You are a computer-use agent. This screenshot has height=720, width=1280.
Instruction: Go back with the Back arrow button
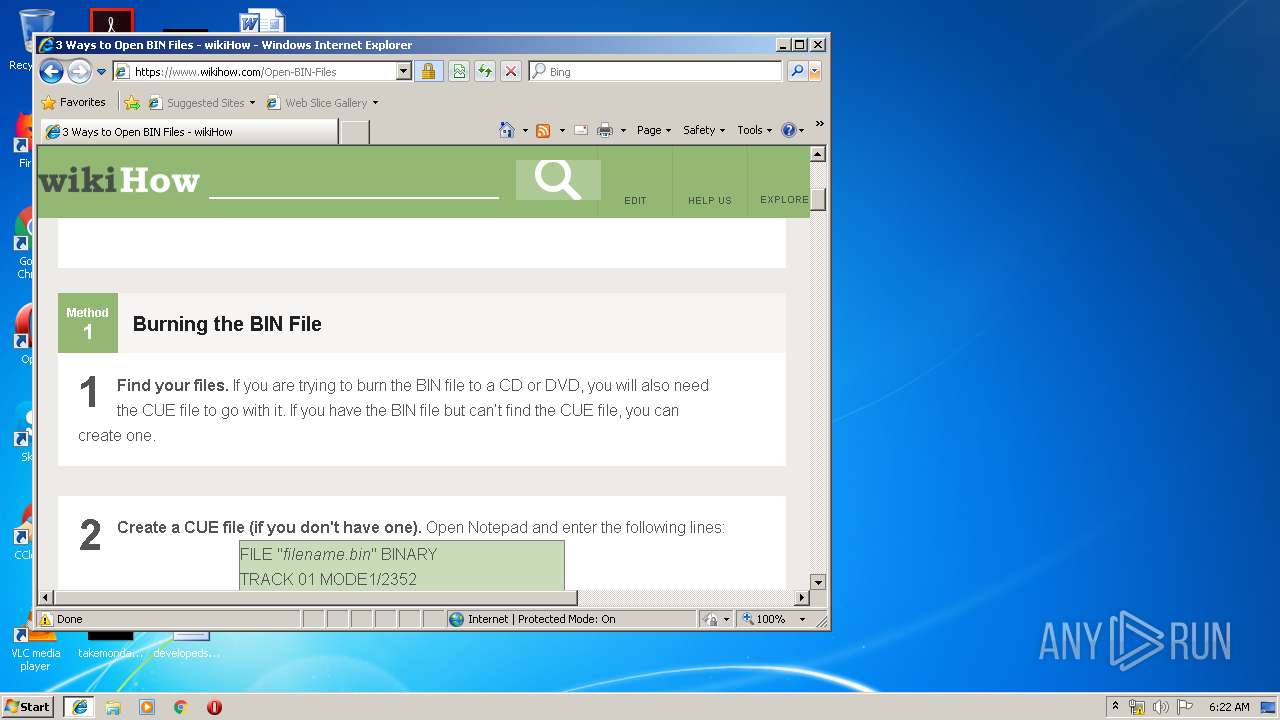point(51,71)
